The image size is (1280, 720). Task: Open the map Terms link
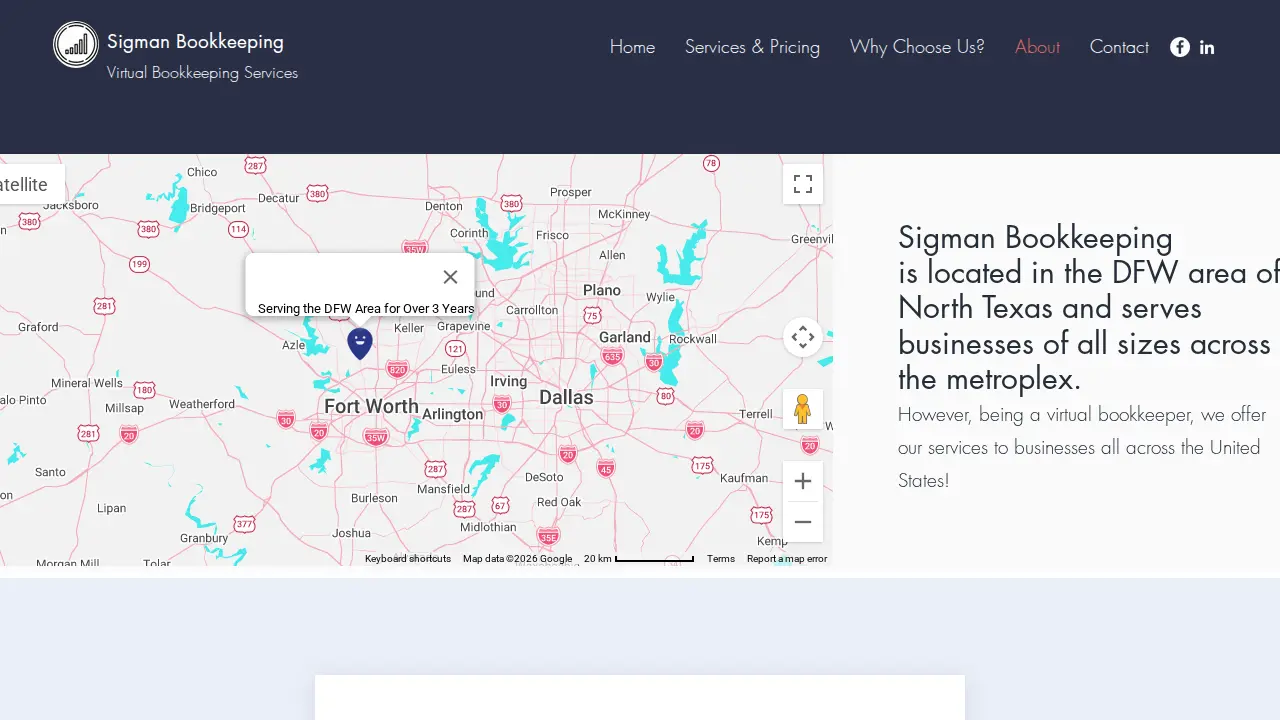tap(721, 559)
